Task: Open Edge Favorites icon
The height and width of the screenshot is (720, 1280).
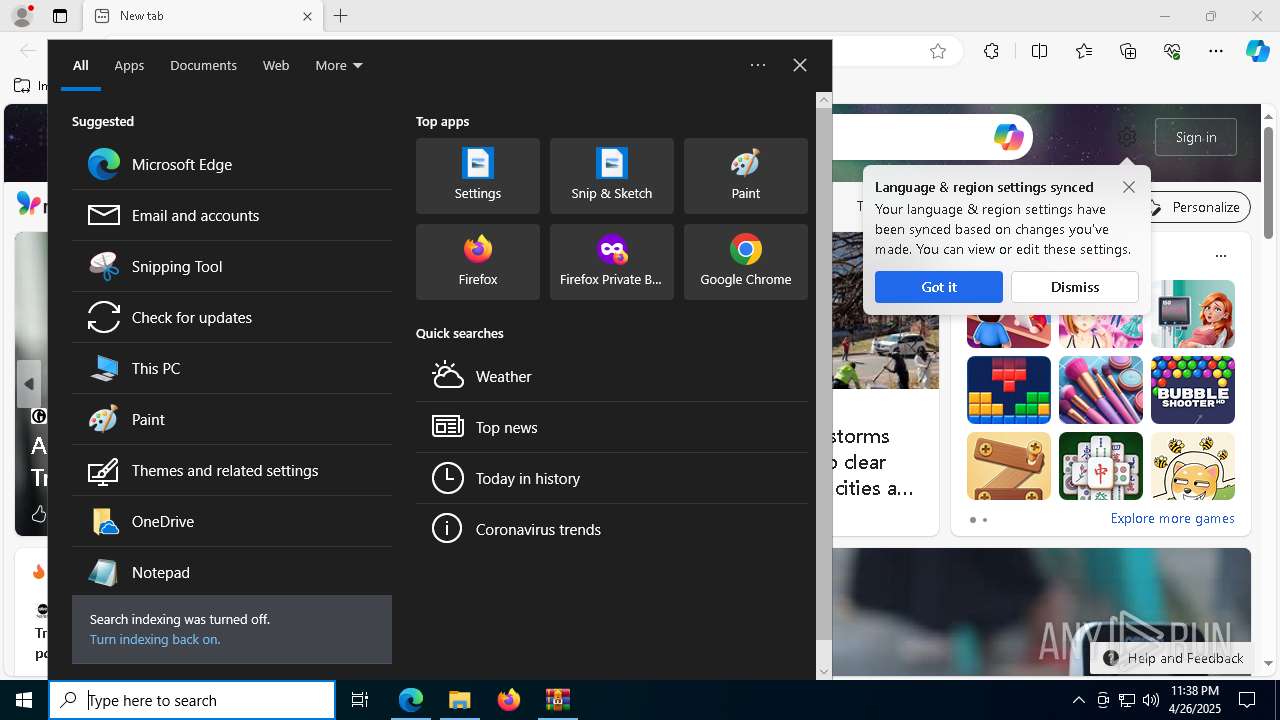Action: [x=1084, y=51]
